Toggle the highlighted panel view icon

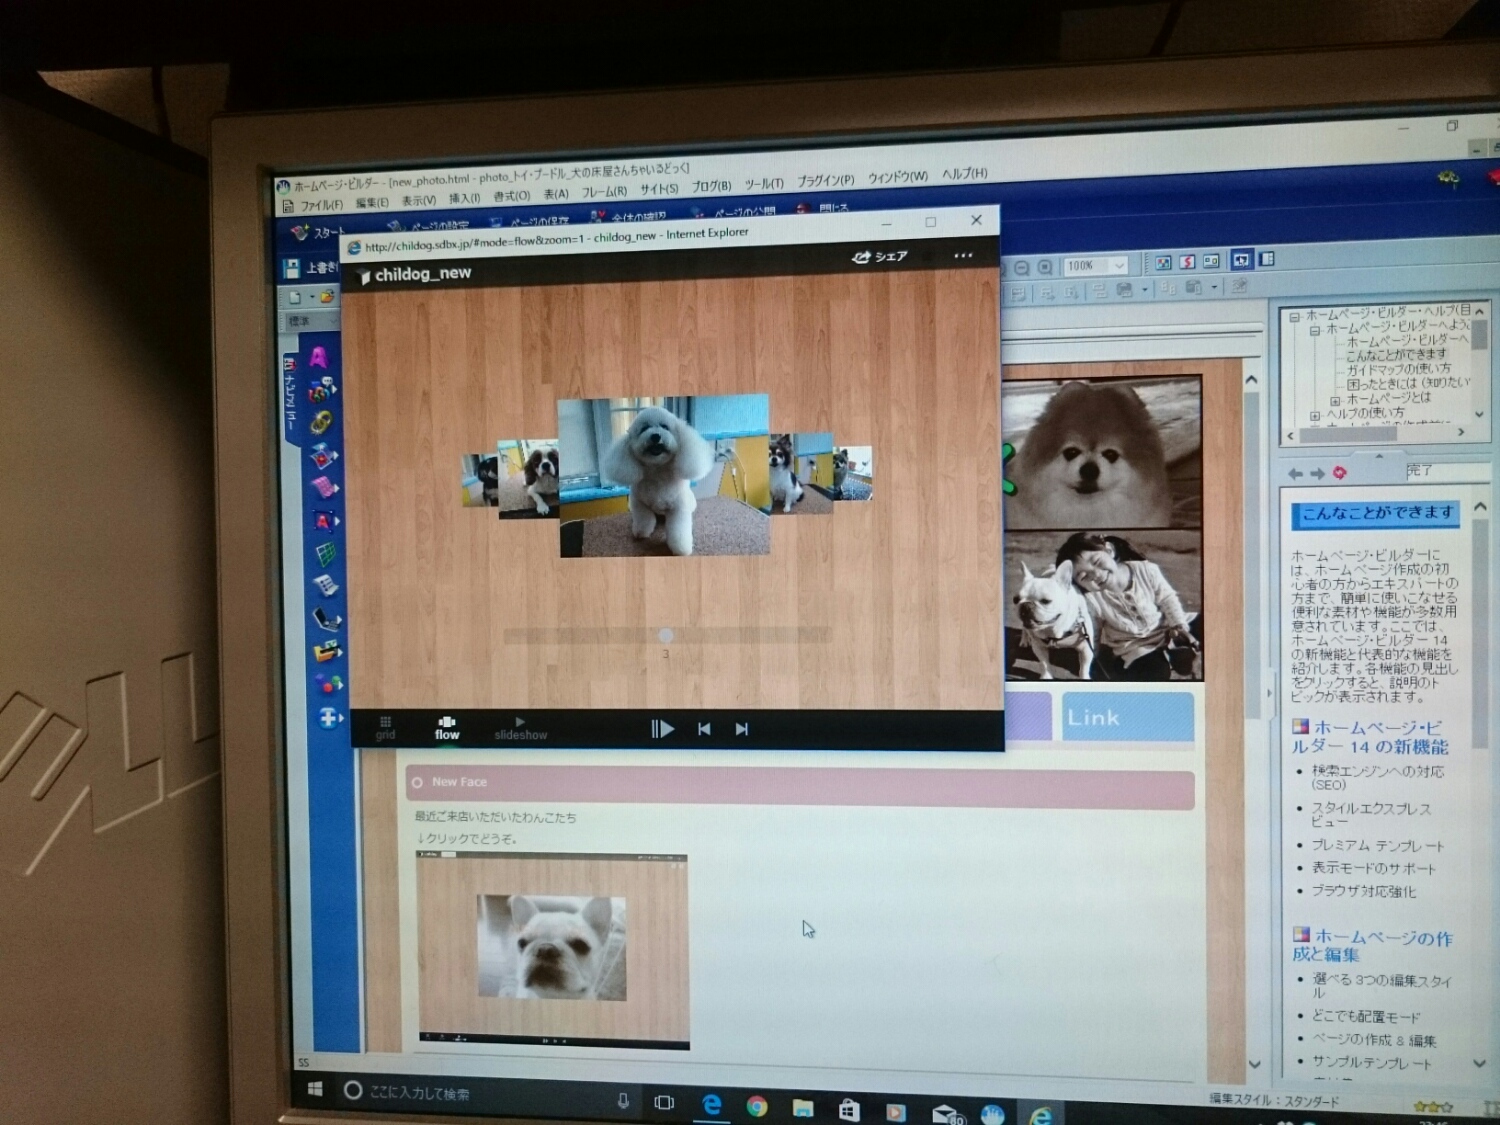(1241, 260)
